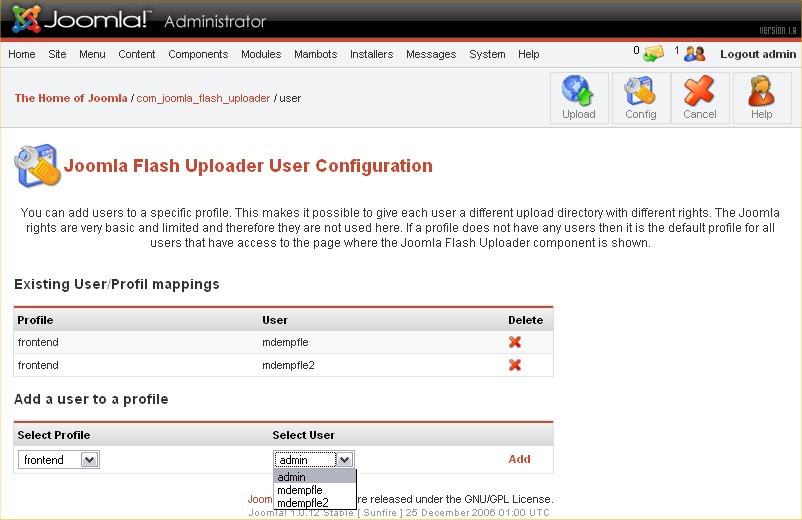Click Joomla Flash Uploader User Configuration title
The height and width of the screenshot is (520, 802).
[248, 166]
